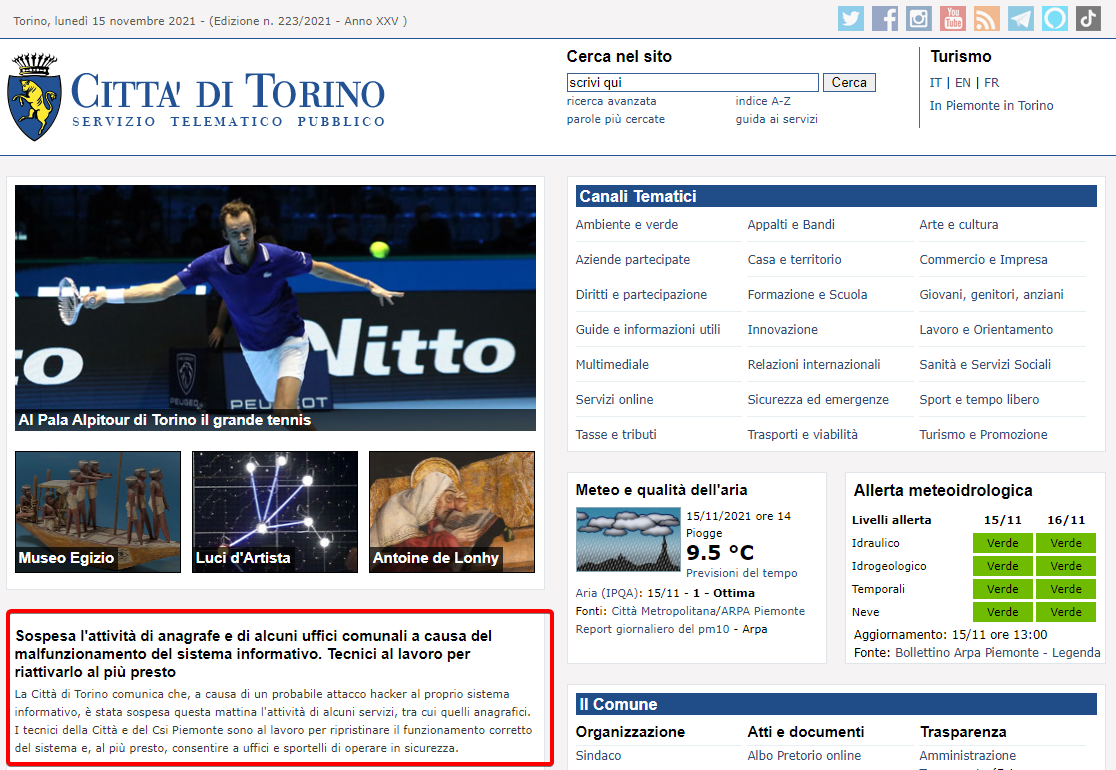Switch site language to EN
1116x770 pixels.
[x=962, y=83]
